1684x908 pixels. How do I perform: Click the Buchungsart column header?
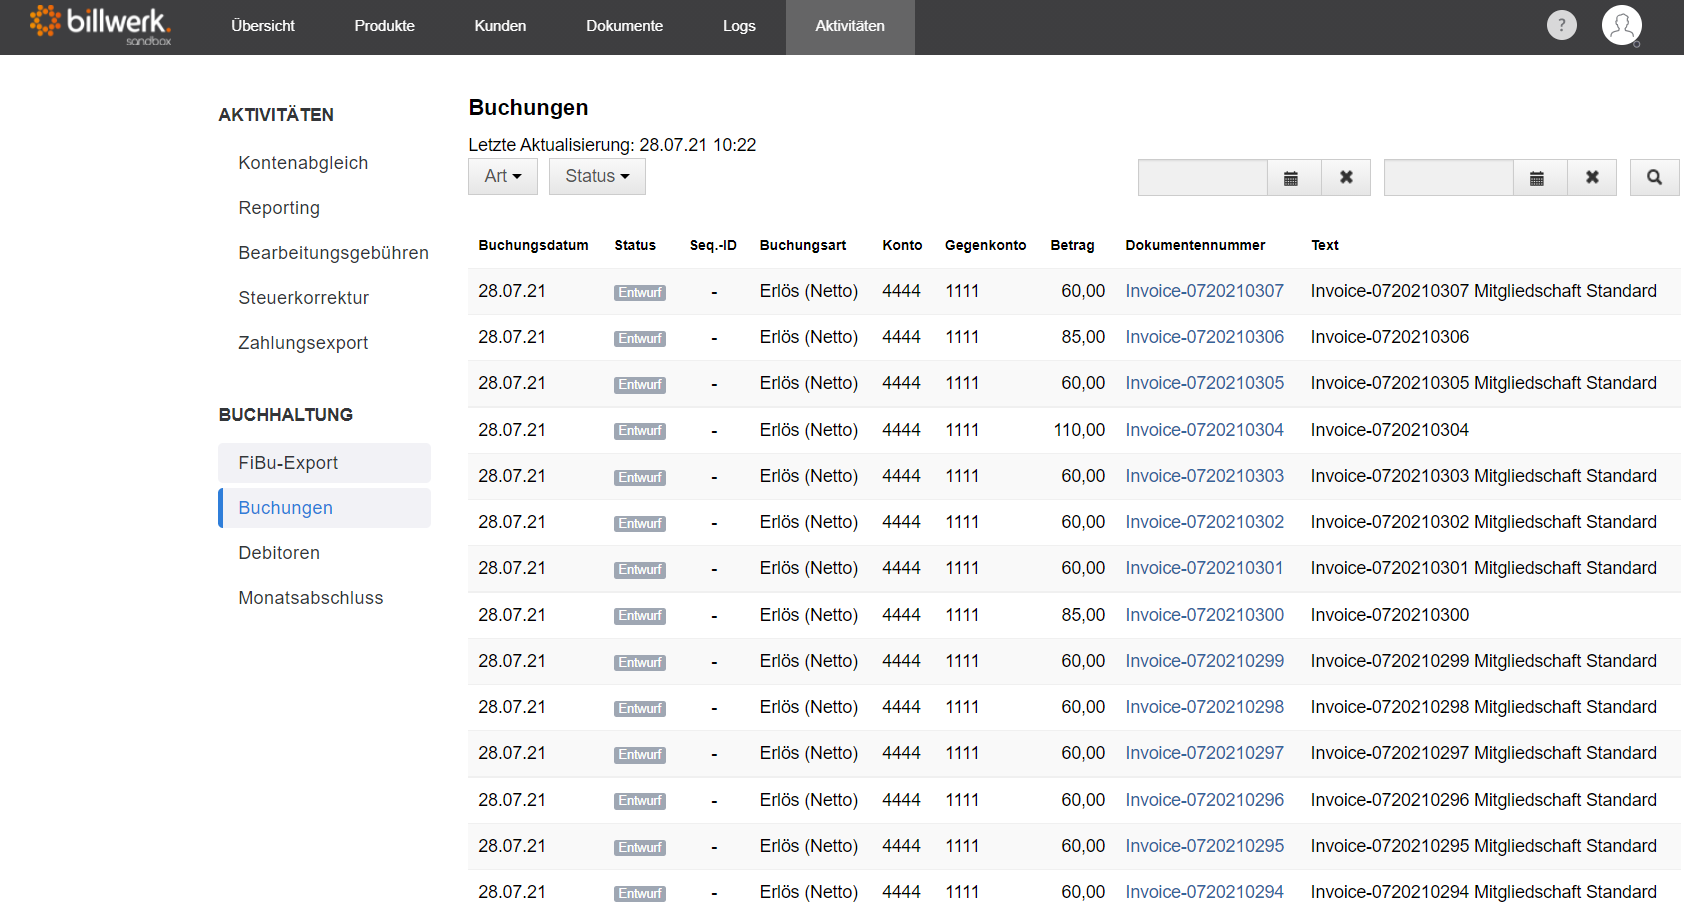(802, 245)
